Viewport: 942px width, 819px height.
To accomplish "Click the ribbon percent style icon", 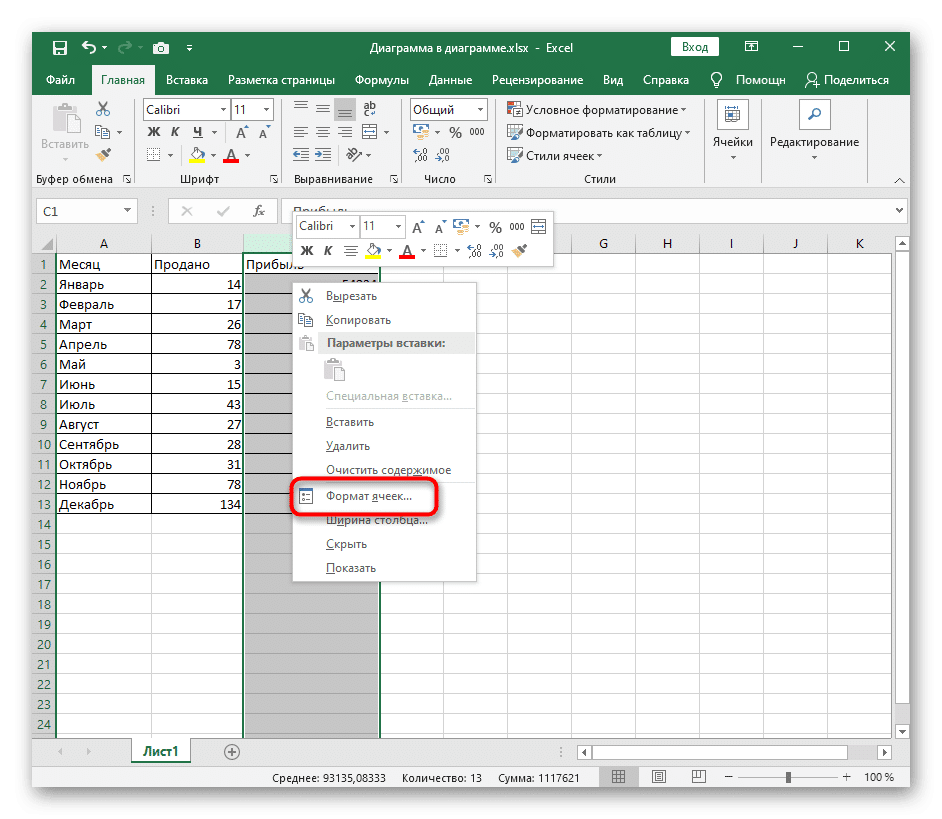I will (x=454, y=132).
